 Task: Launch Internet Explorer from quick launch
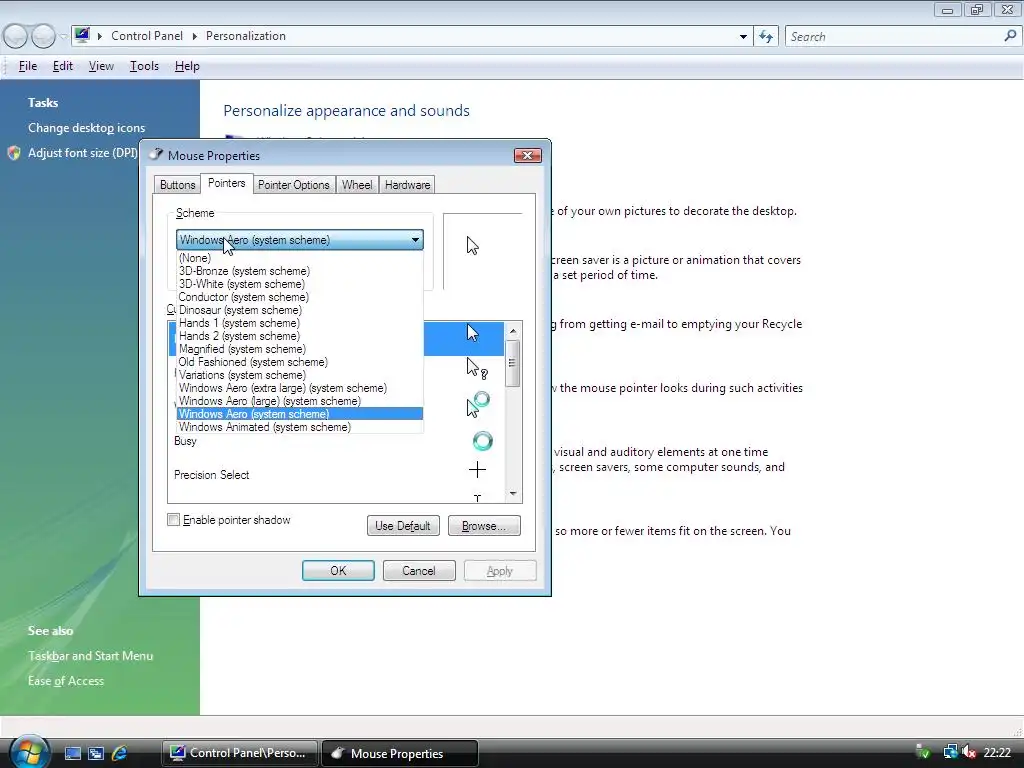coord(120,754)
